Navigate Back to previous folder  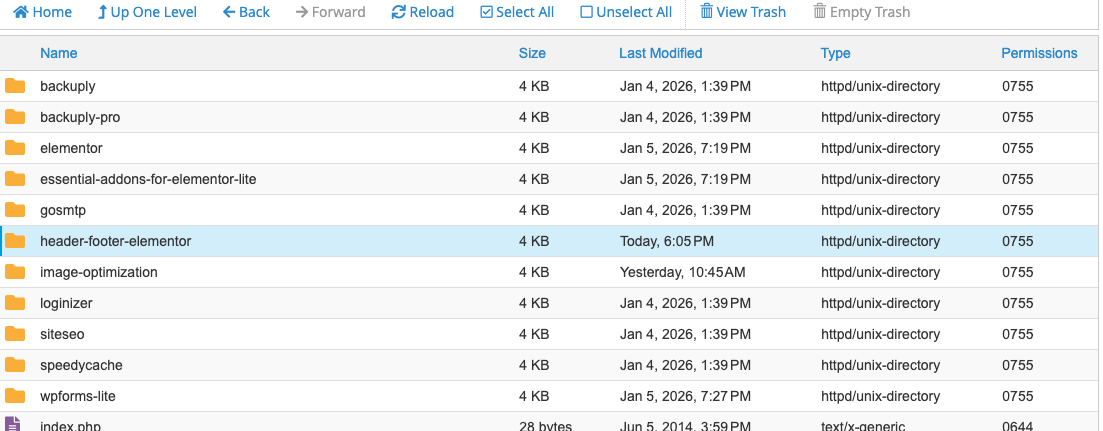[246, 12]
